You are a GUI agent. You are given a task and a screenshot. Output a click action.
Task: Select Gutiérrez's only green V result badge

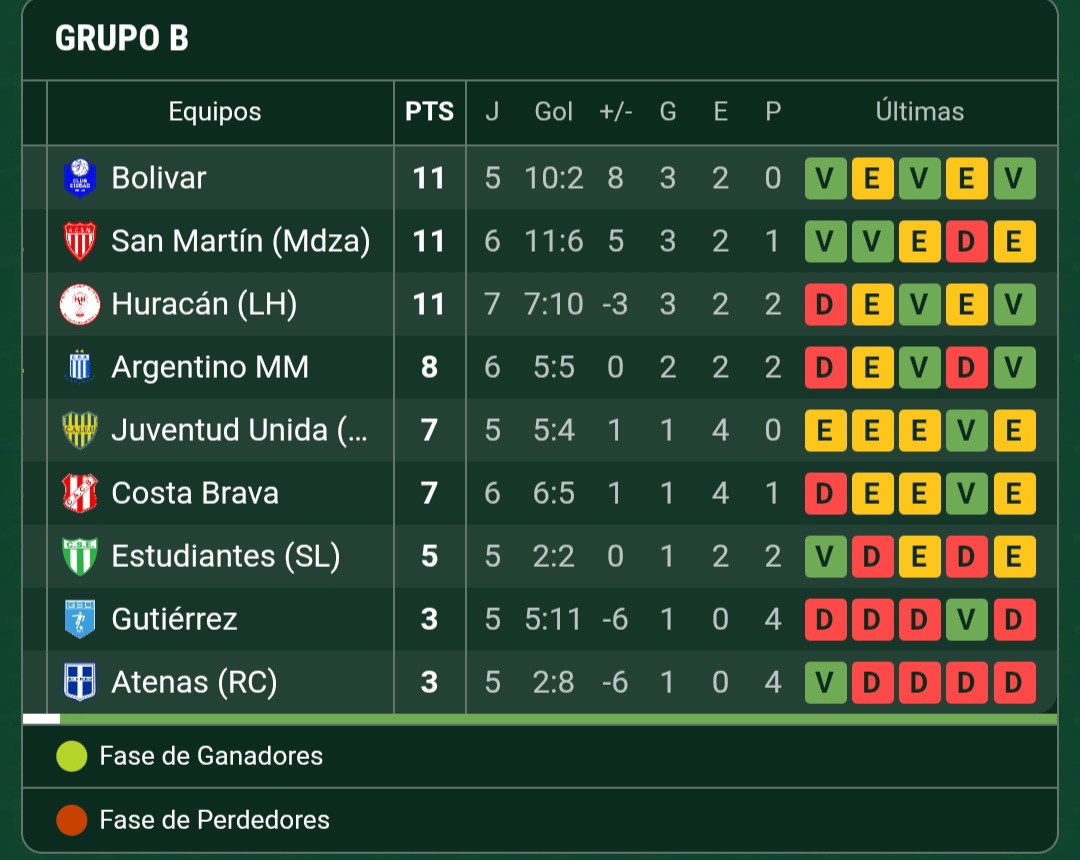[966, 620]
